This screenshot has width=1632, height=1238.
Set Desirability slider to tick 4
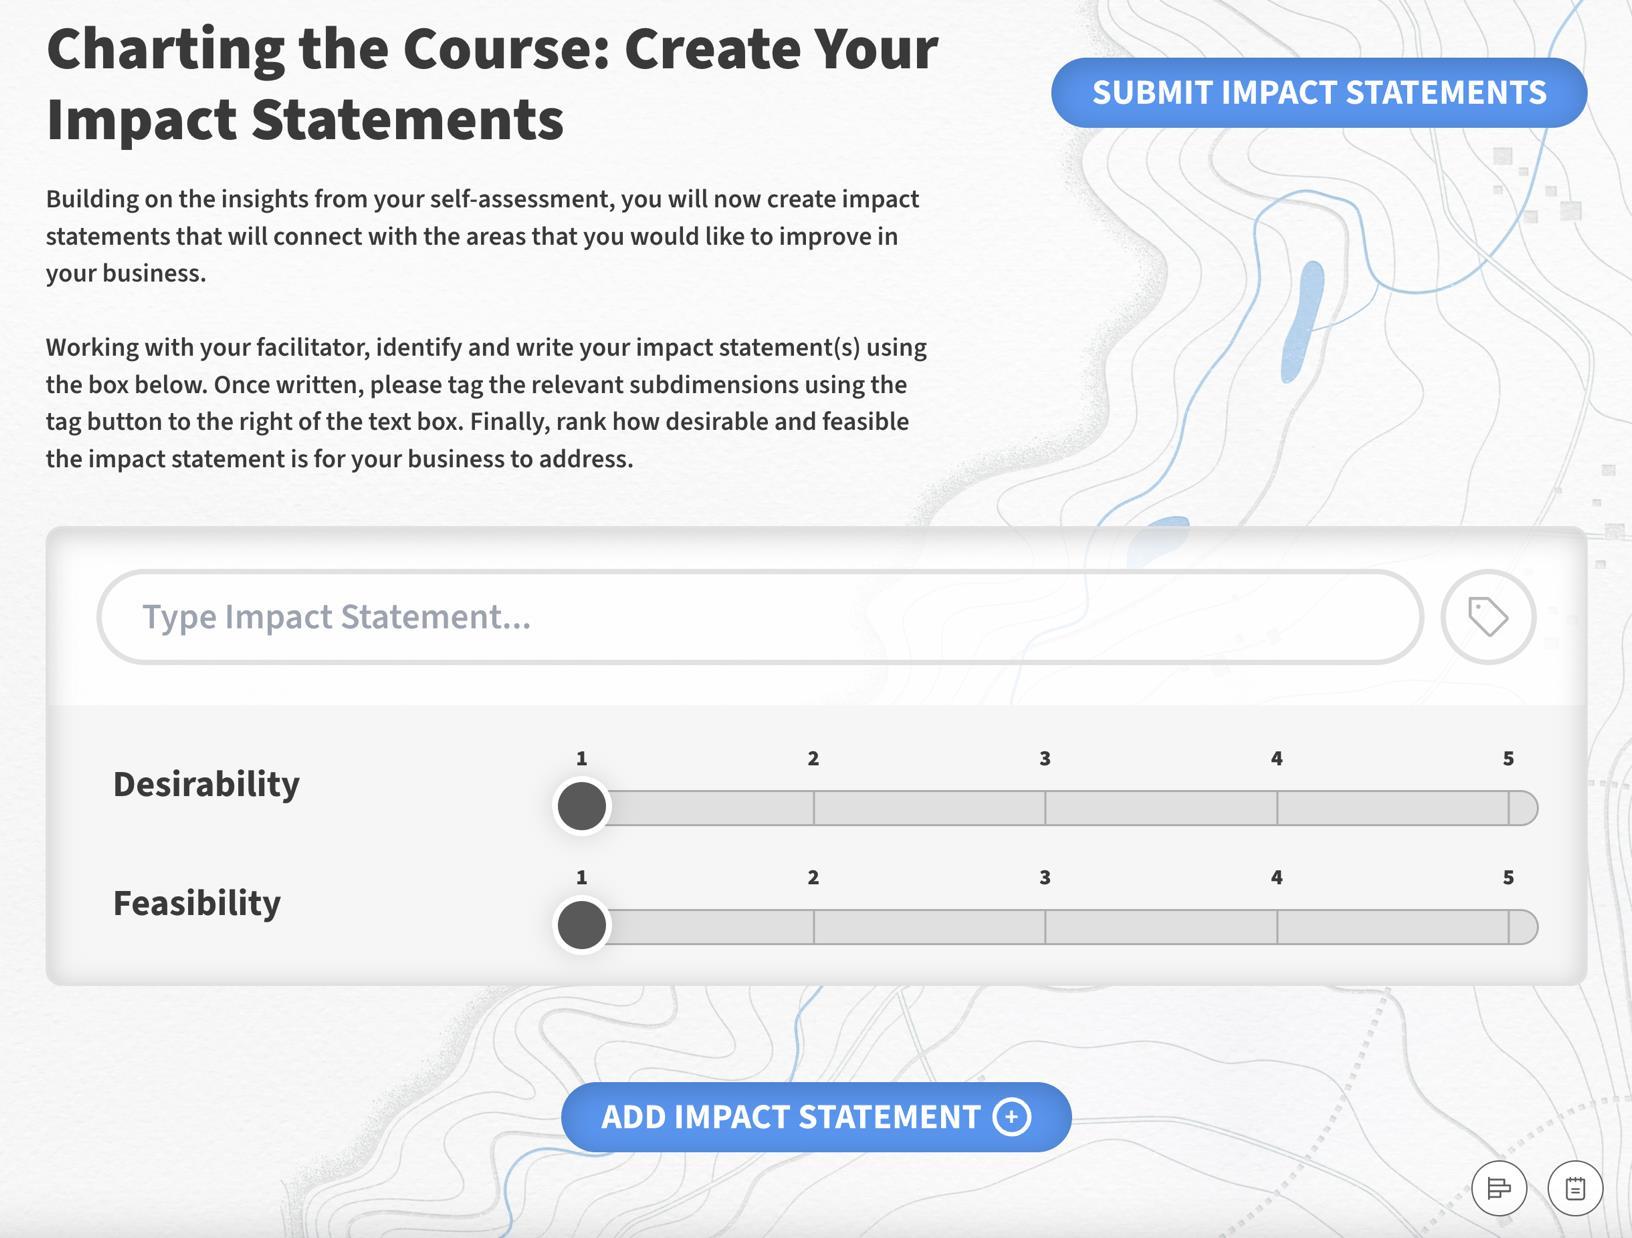click(x=1277, y=807)
